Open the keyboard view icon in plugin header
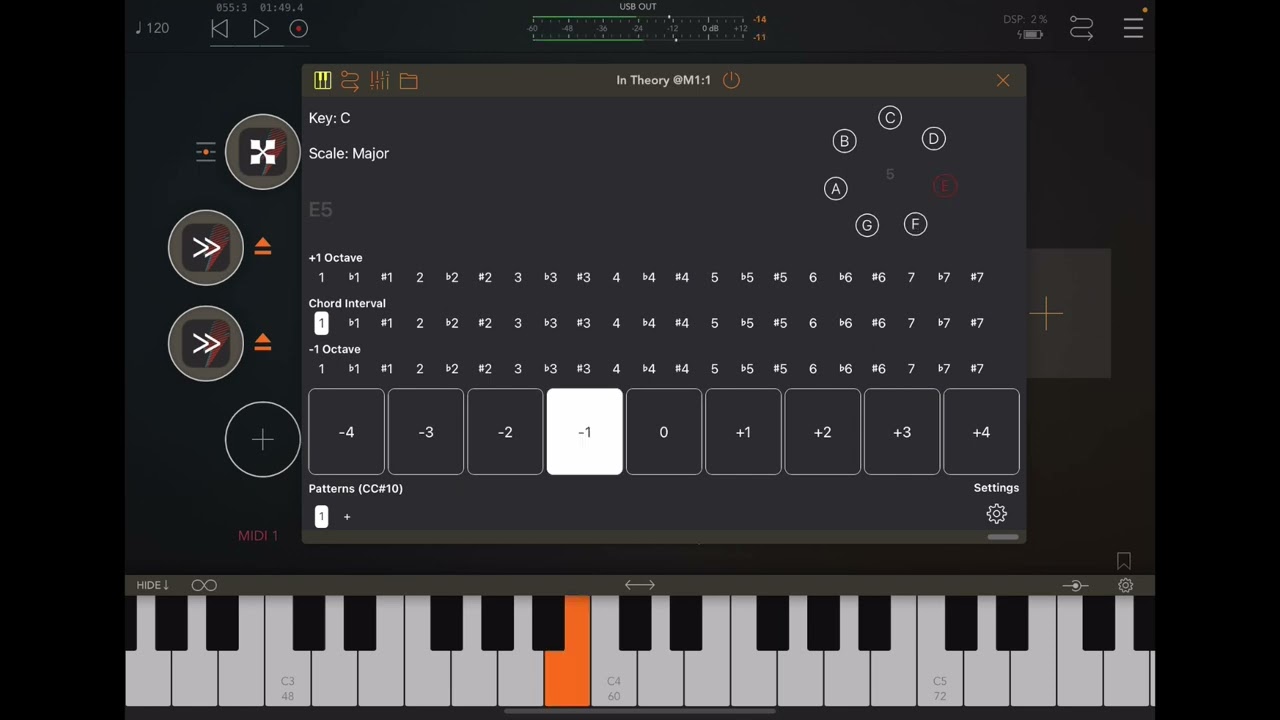1280x720 pixels. pyautogui.click(x=322, y=81)
